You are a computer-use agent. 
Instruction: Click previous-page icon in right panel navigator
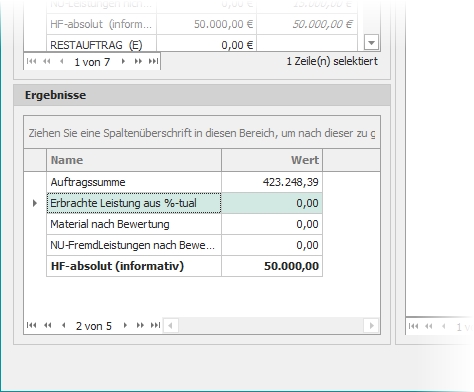(429, 326)
